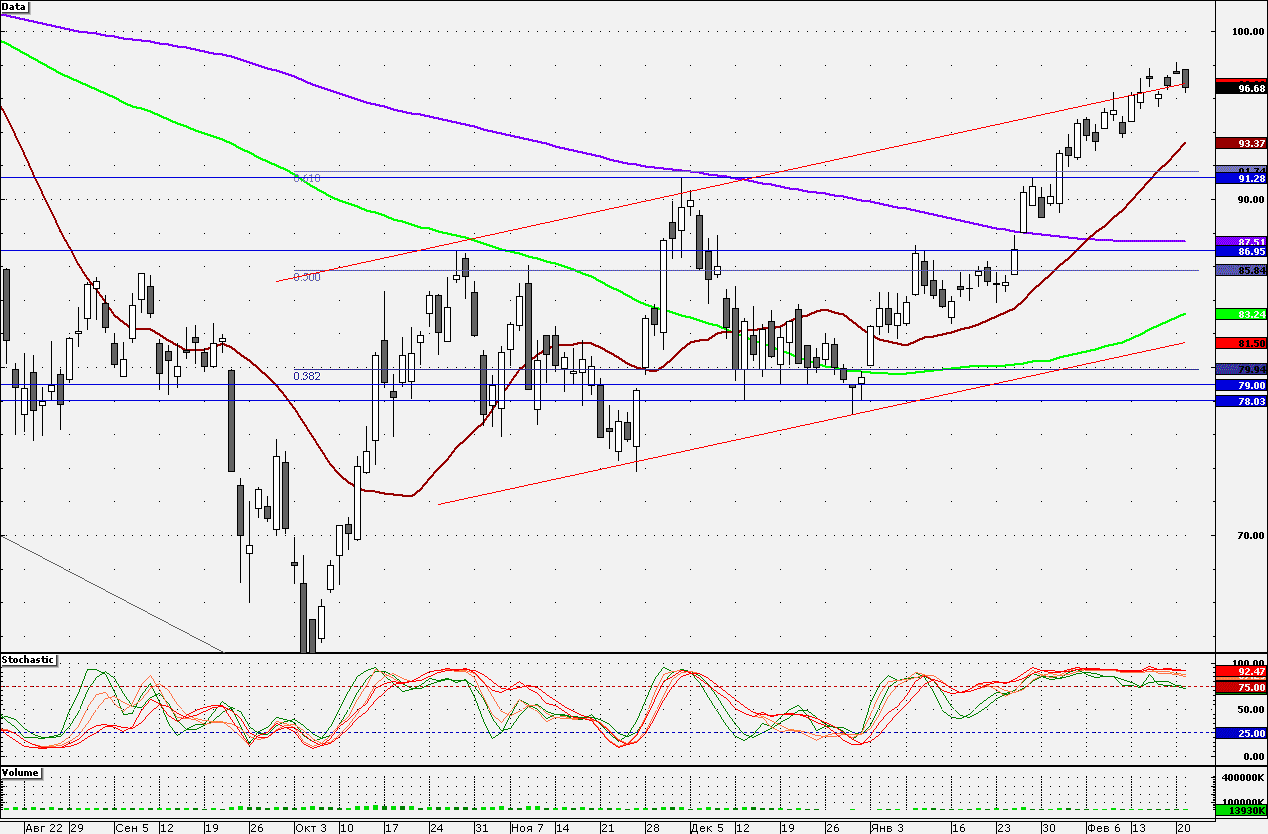Click the 93.37 moving average marker
1268x834 pixels.
1240,143
